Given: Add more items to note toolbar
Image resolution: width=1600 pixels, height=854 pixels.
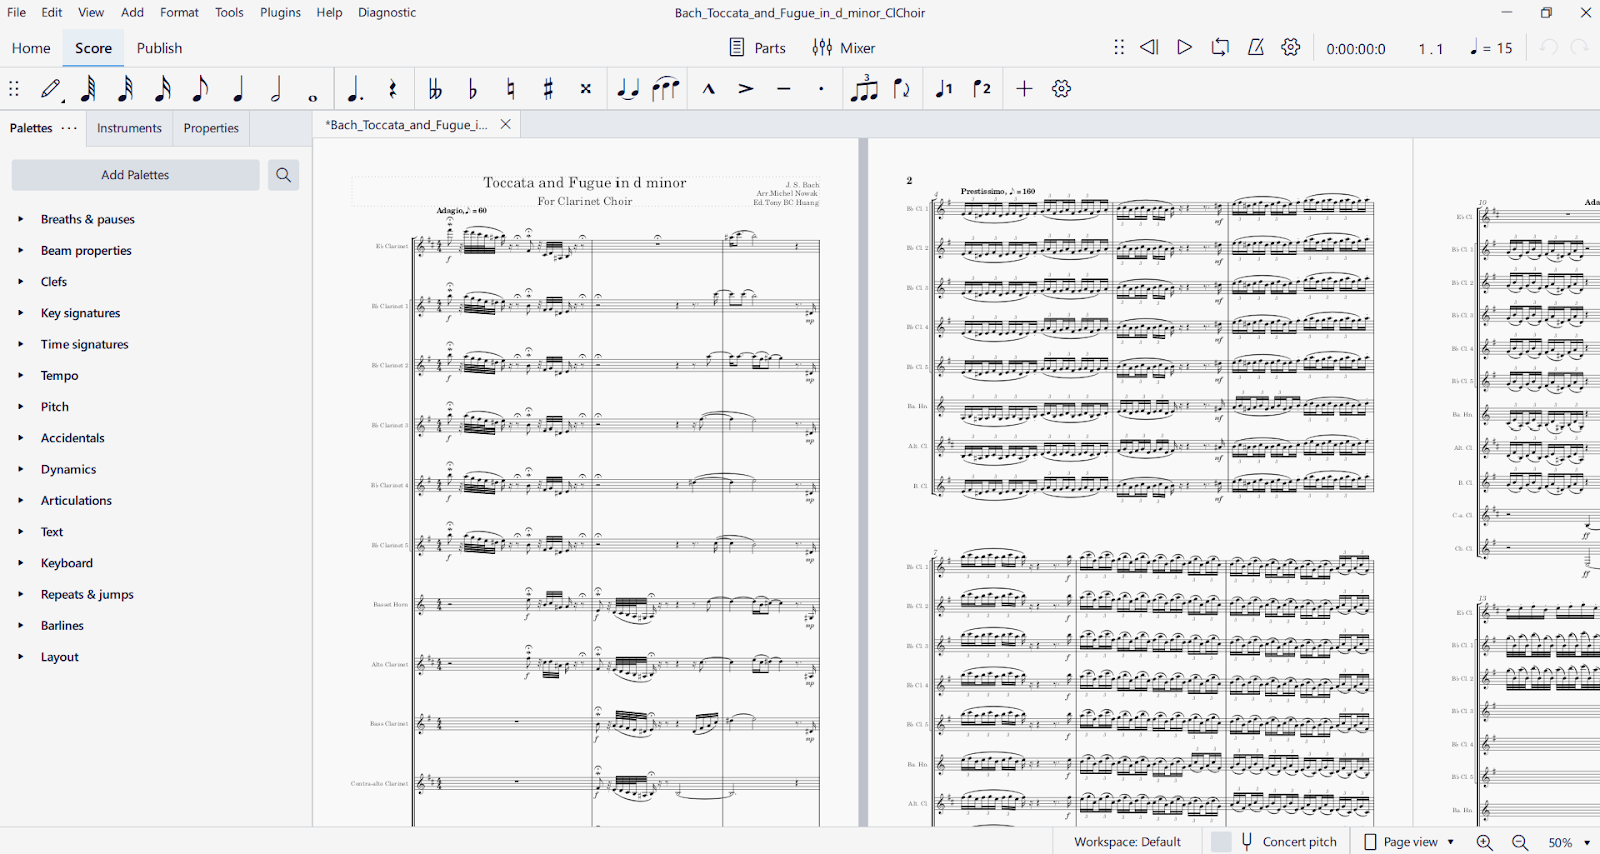Looking at the screenshot, I should click(1024, 89).
